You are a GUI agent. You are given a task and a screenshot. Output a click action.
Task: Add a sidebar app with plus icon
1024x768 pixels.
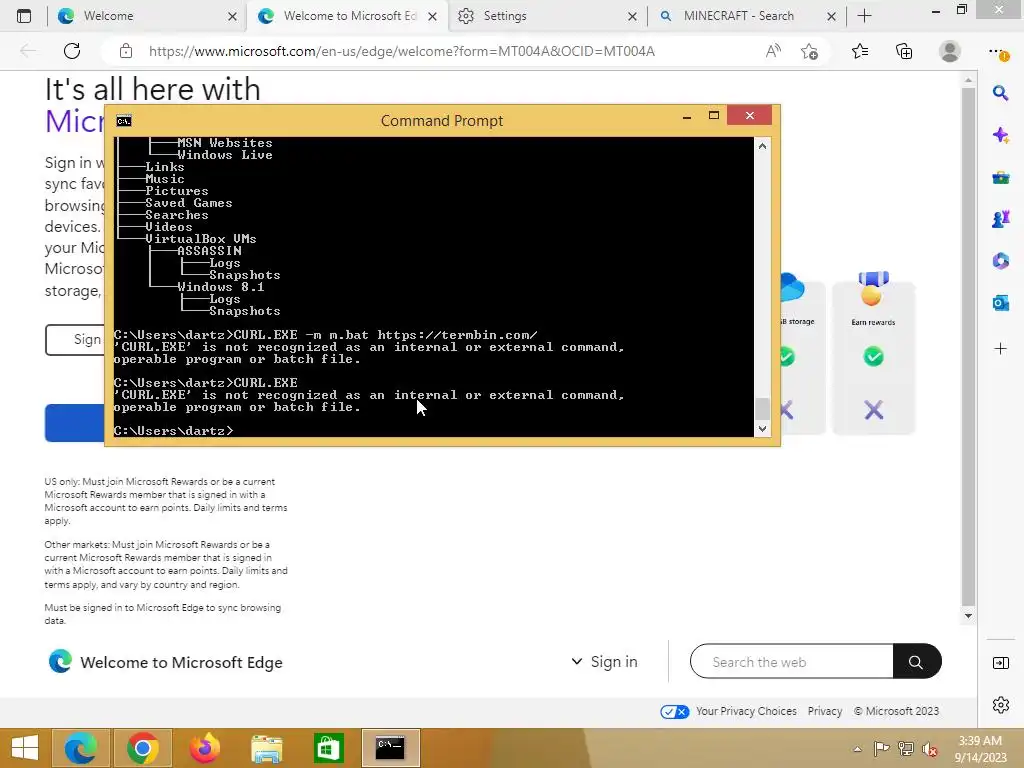click(x=1000, y=349)
